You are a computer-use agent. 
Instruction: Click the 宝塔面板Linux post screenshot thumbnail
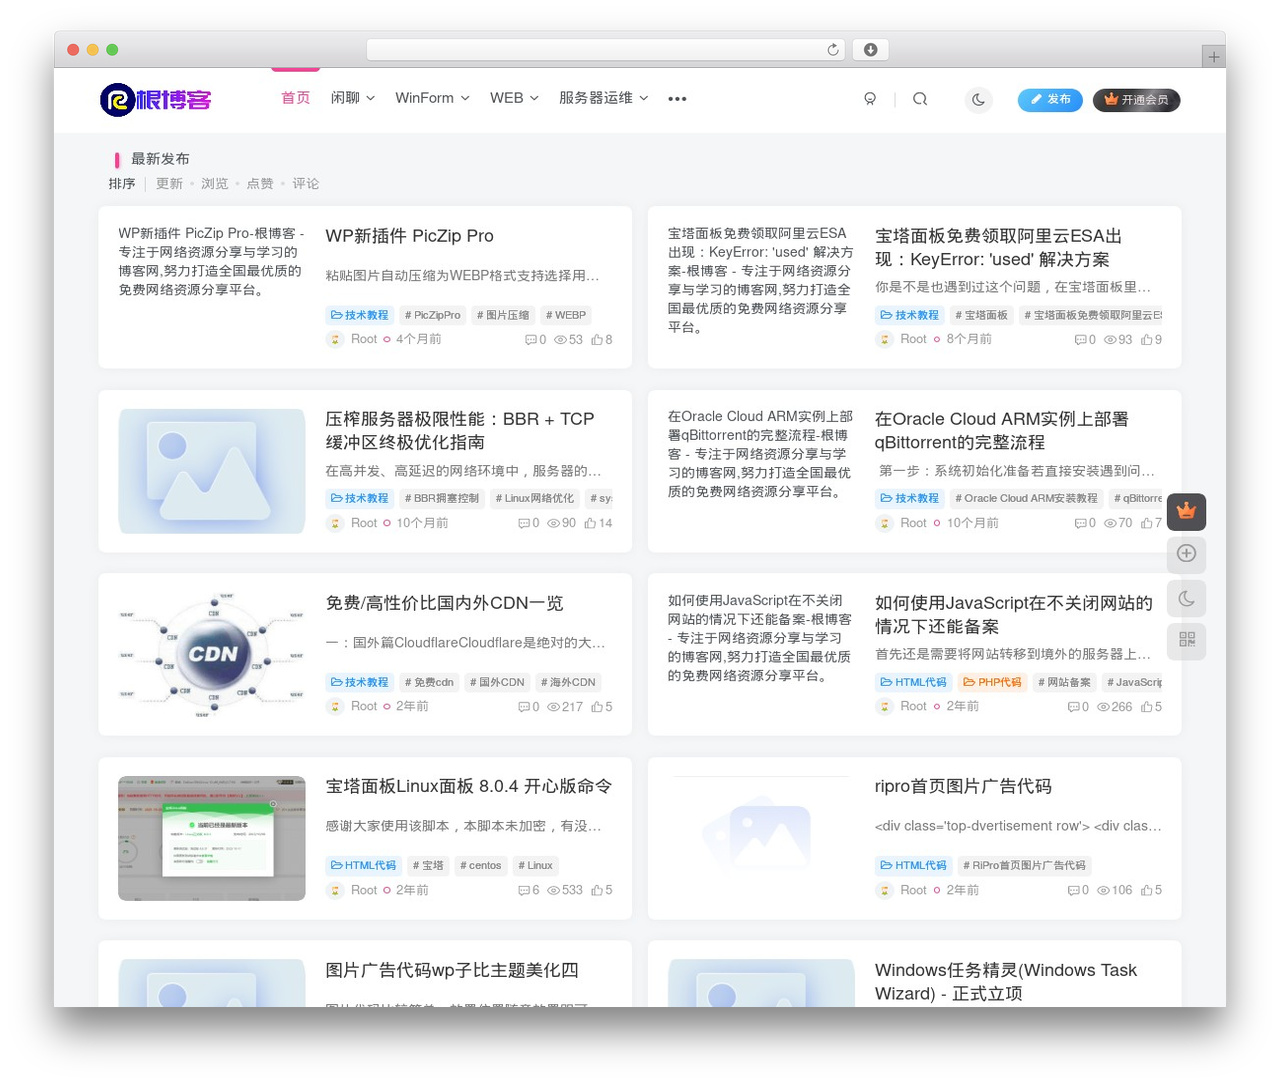pos(212,838)
